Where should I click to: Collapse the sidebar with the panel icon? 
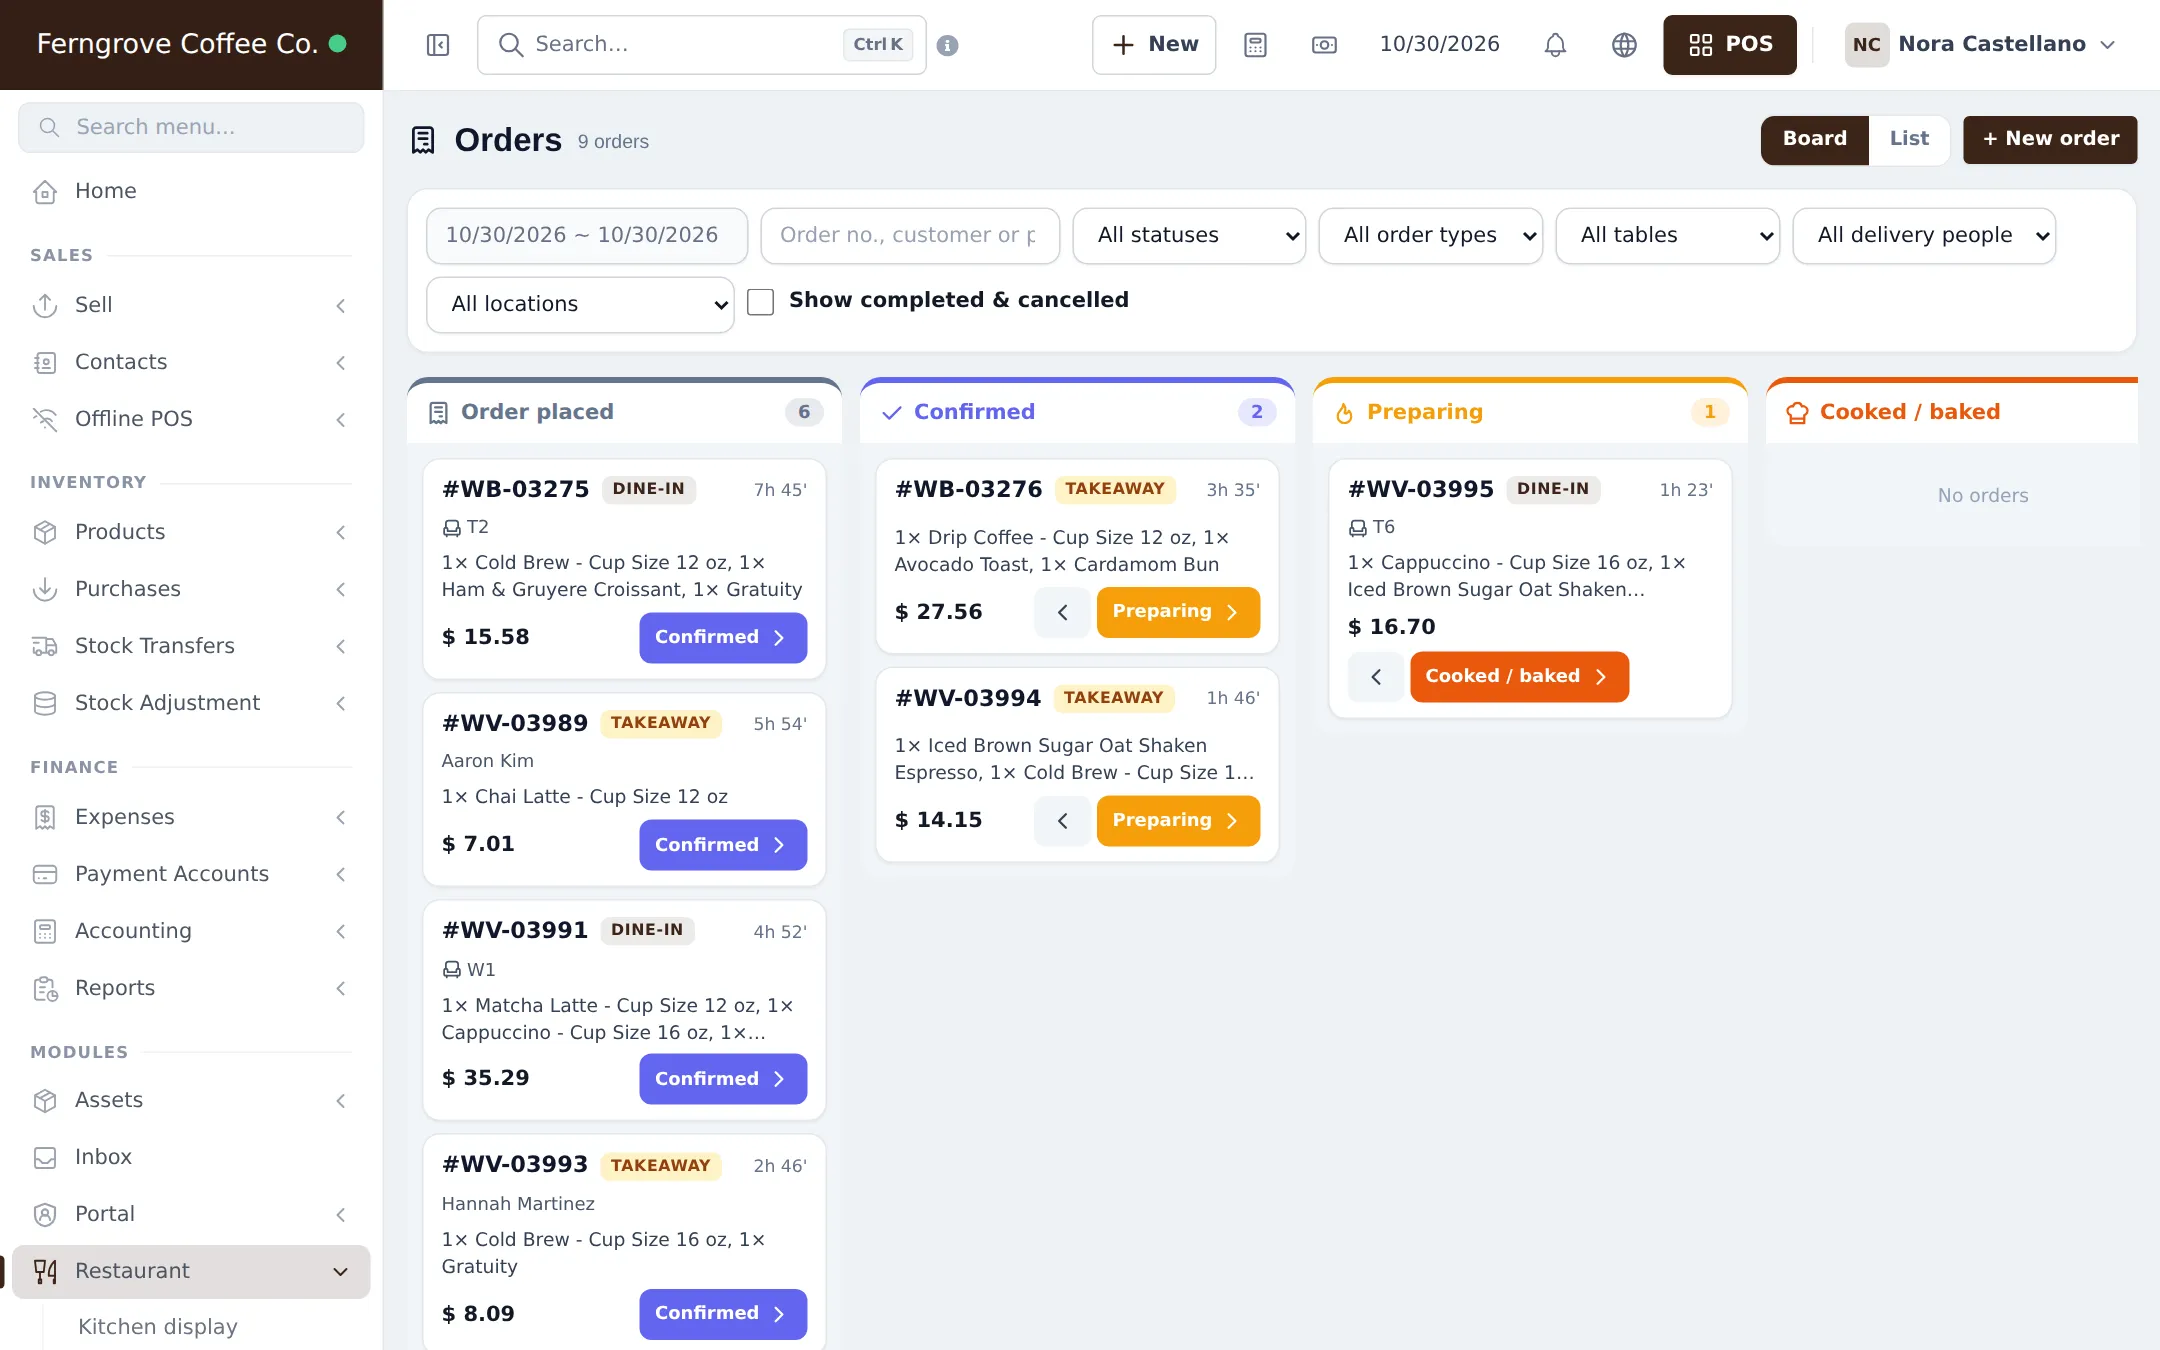click(438, 45)
